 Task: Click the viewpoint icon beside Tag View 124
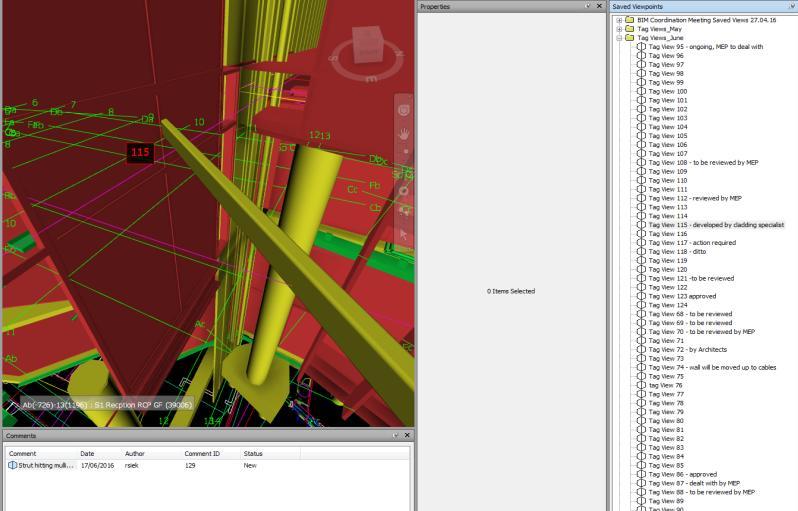(x=641, y=305)
